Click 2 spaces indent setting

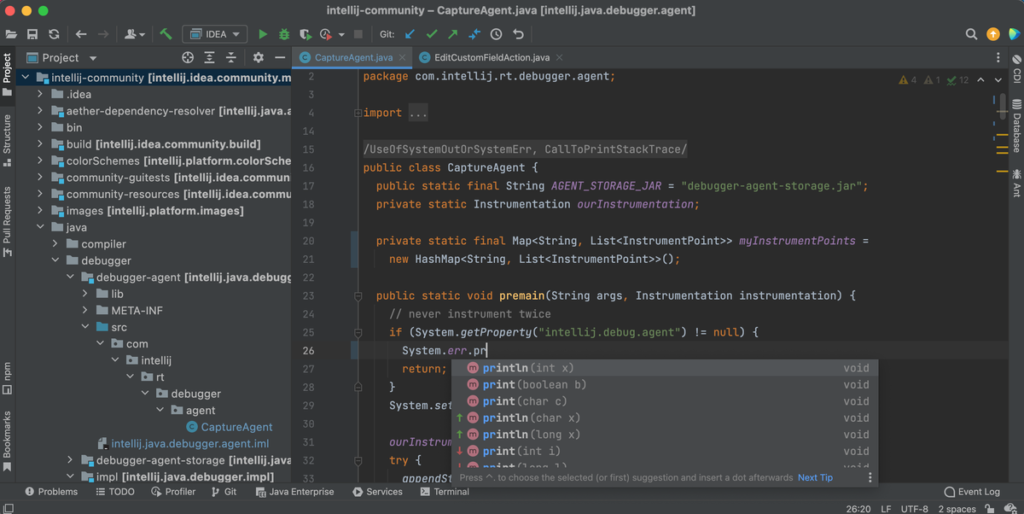(x=957, y=509)
